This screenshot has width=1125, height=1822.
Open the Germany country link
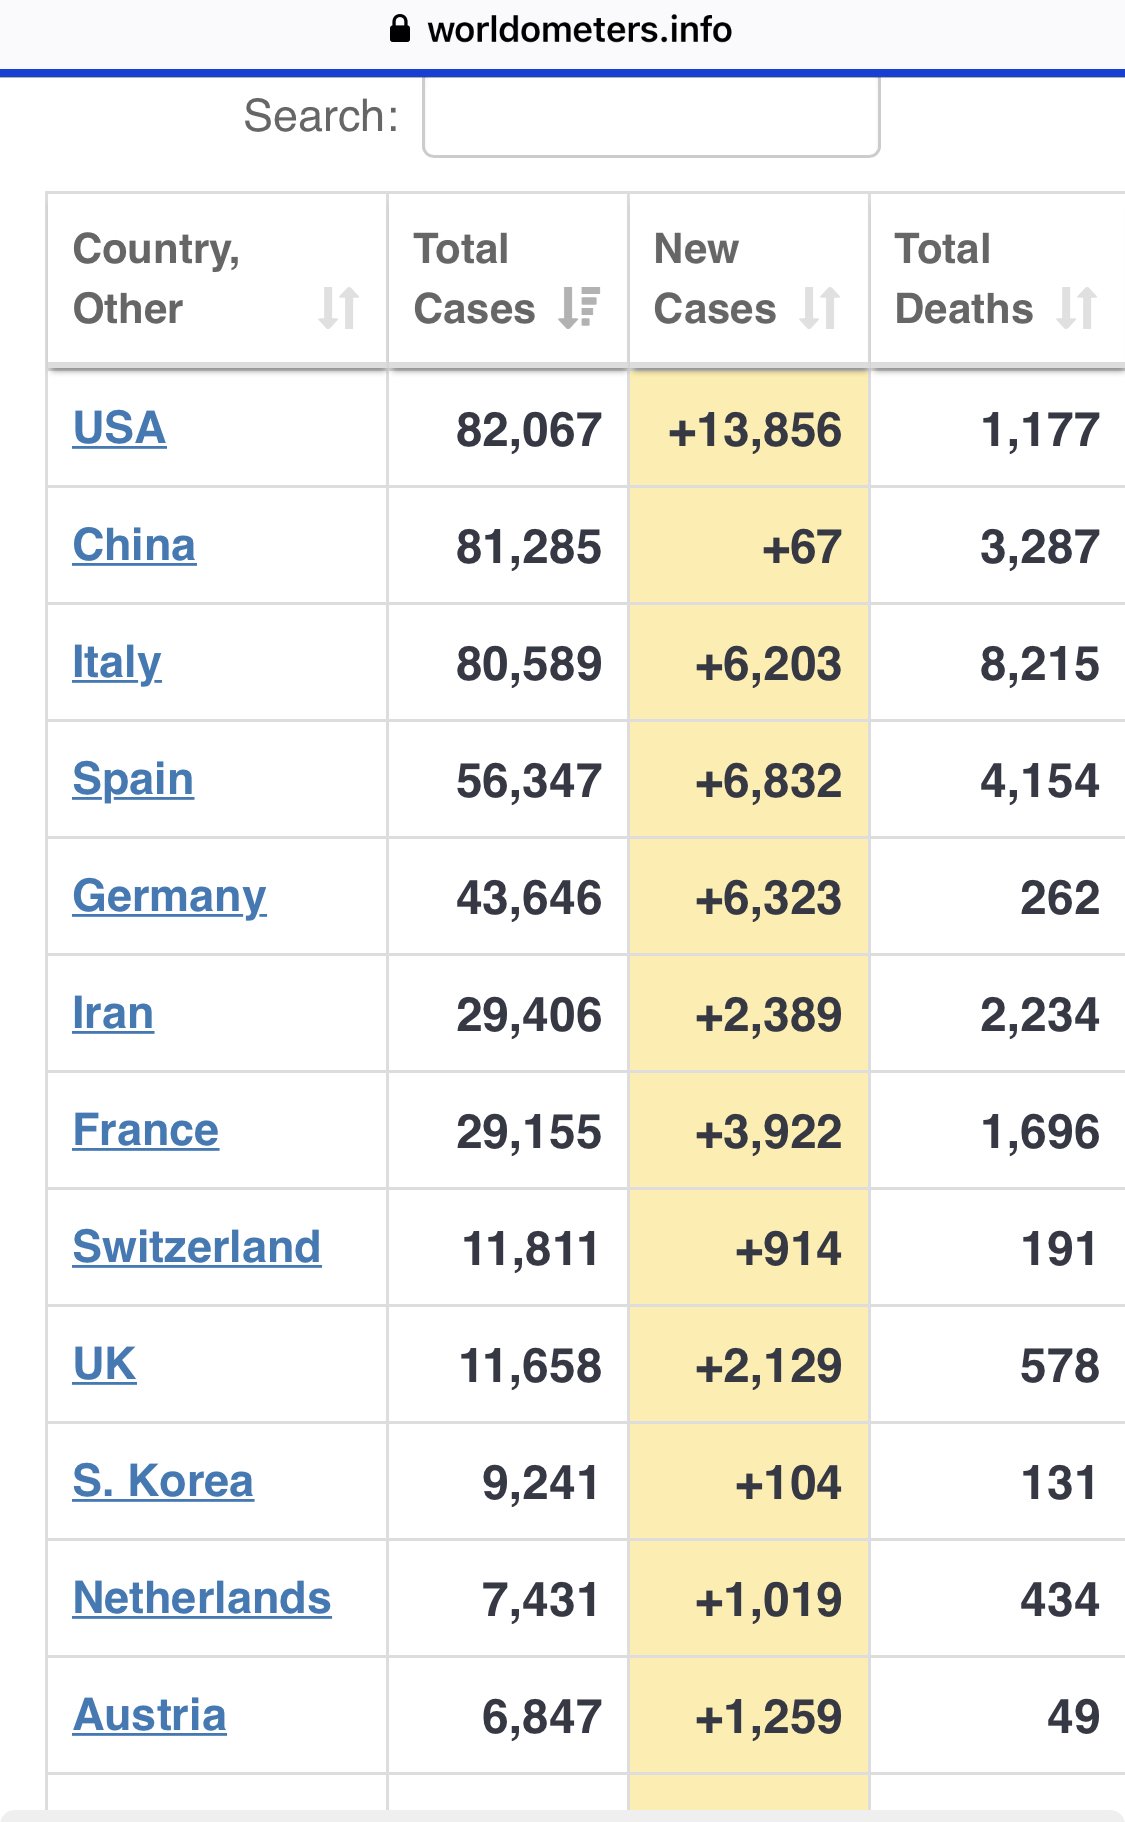[170, 897]
